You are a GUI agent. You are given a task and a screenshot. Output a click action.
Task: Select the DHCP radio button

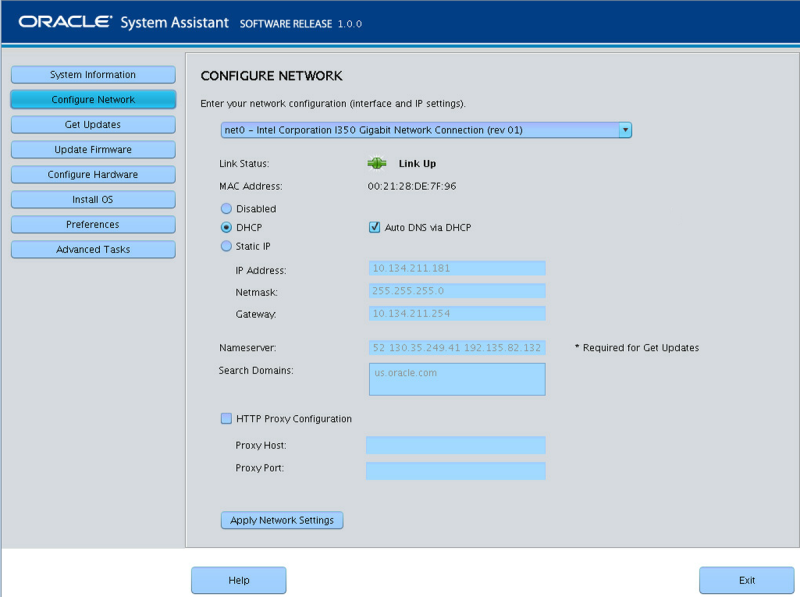(x=226, y=228)
